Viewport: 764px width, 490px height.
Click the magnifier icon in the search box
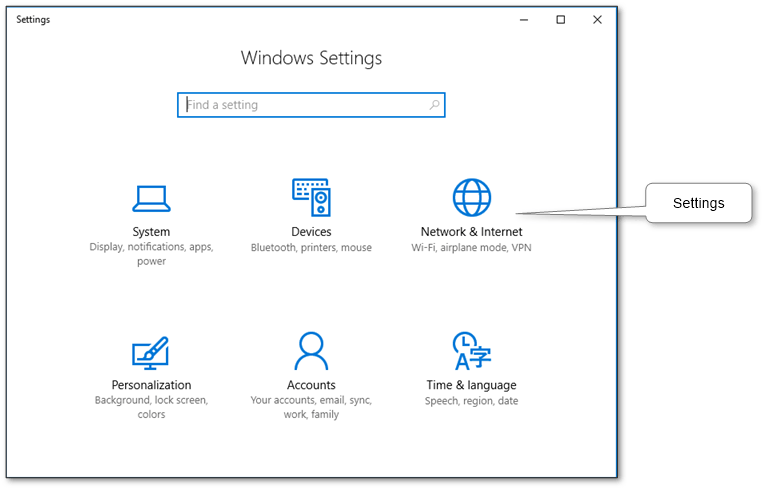point(434,105)
